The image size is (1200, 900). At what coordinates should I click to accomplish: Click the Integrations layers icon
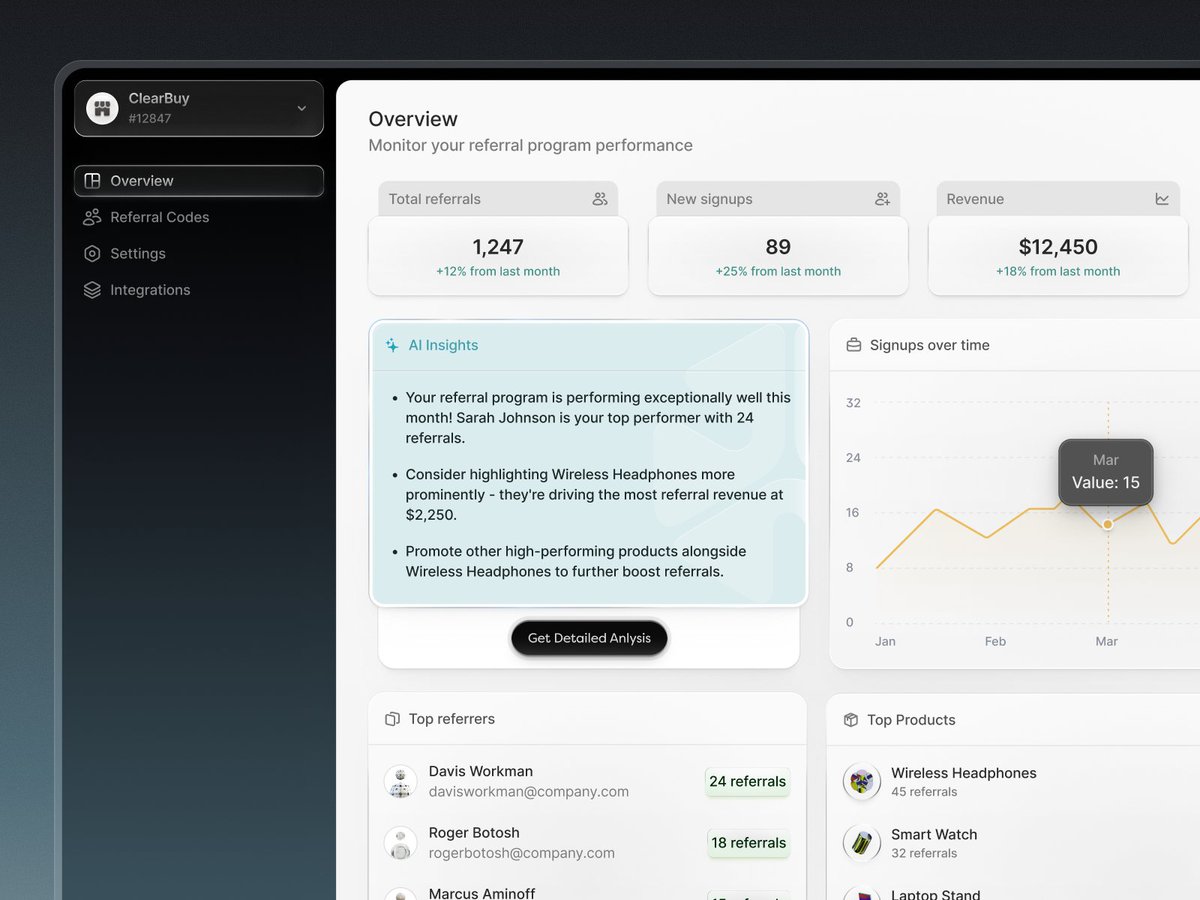92,290
